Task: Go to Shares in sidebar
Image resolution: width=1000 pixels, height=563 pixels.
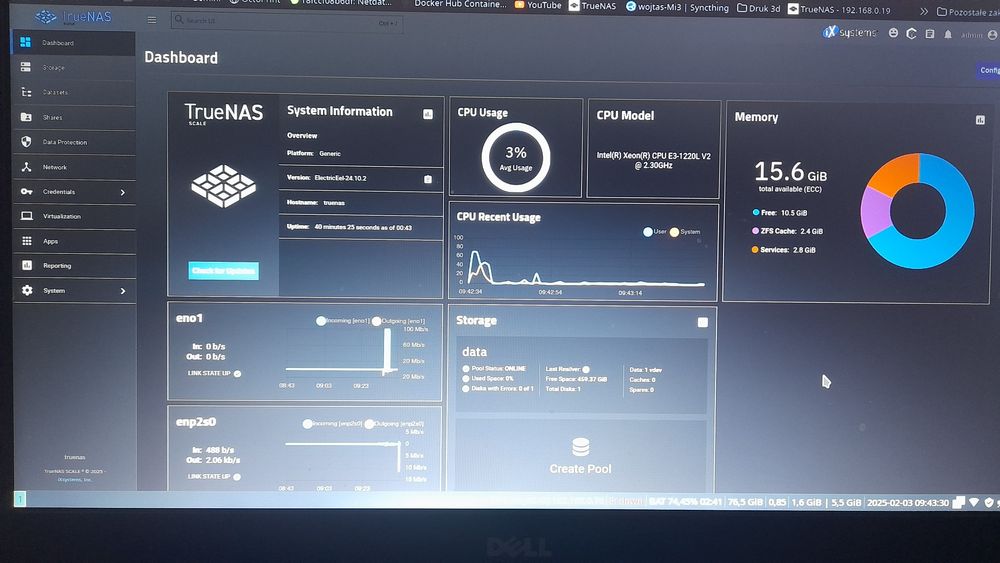Action: click(x=73, y=117)
